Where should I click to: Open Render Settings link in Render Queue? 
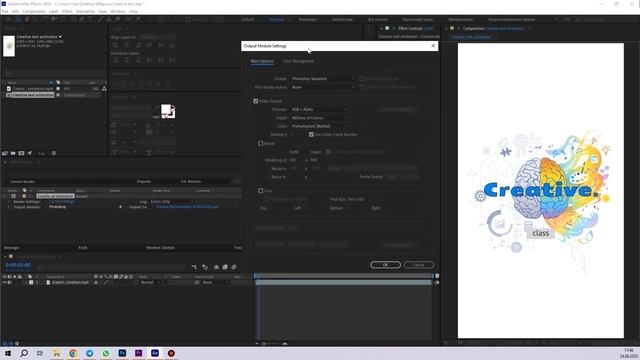[x=62, y=202]
